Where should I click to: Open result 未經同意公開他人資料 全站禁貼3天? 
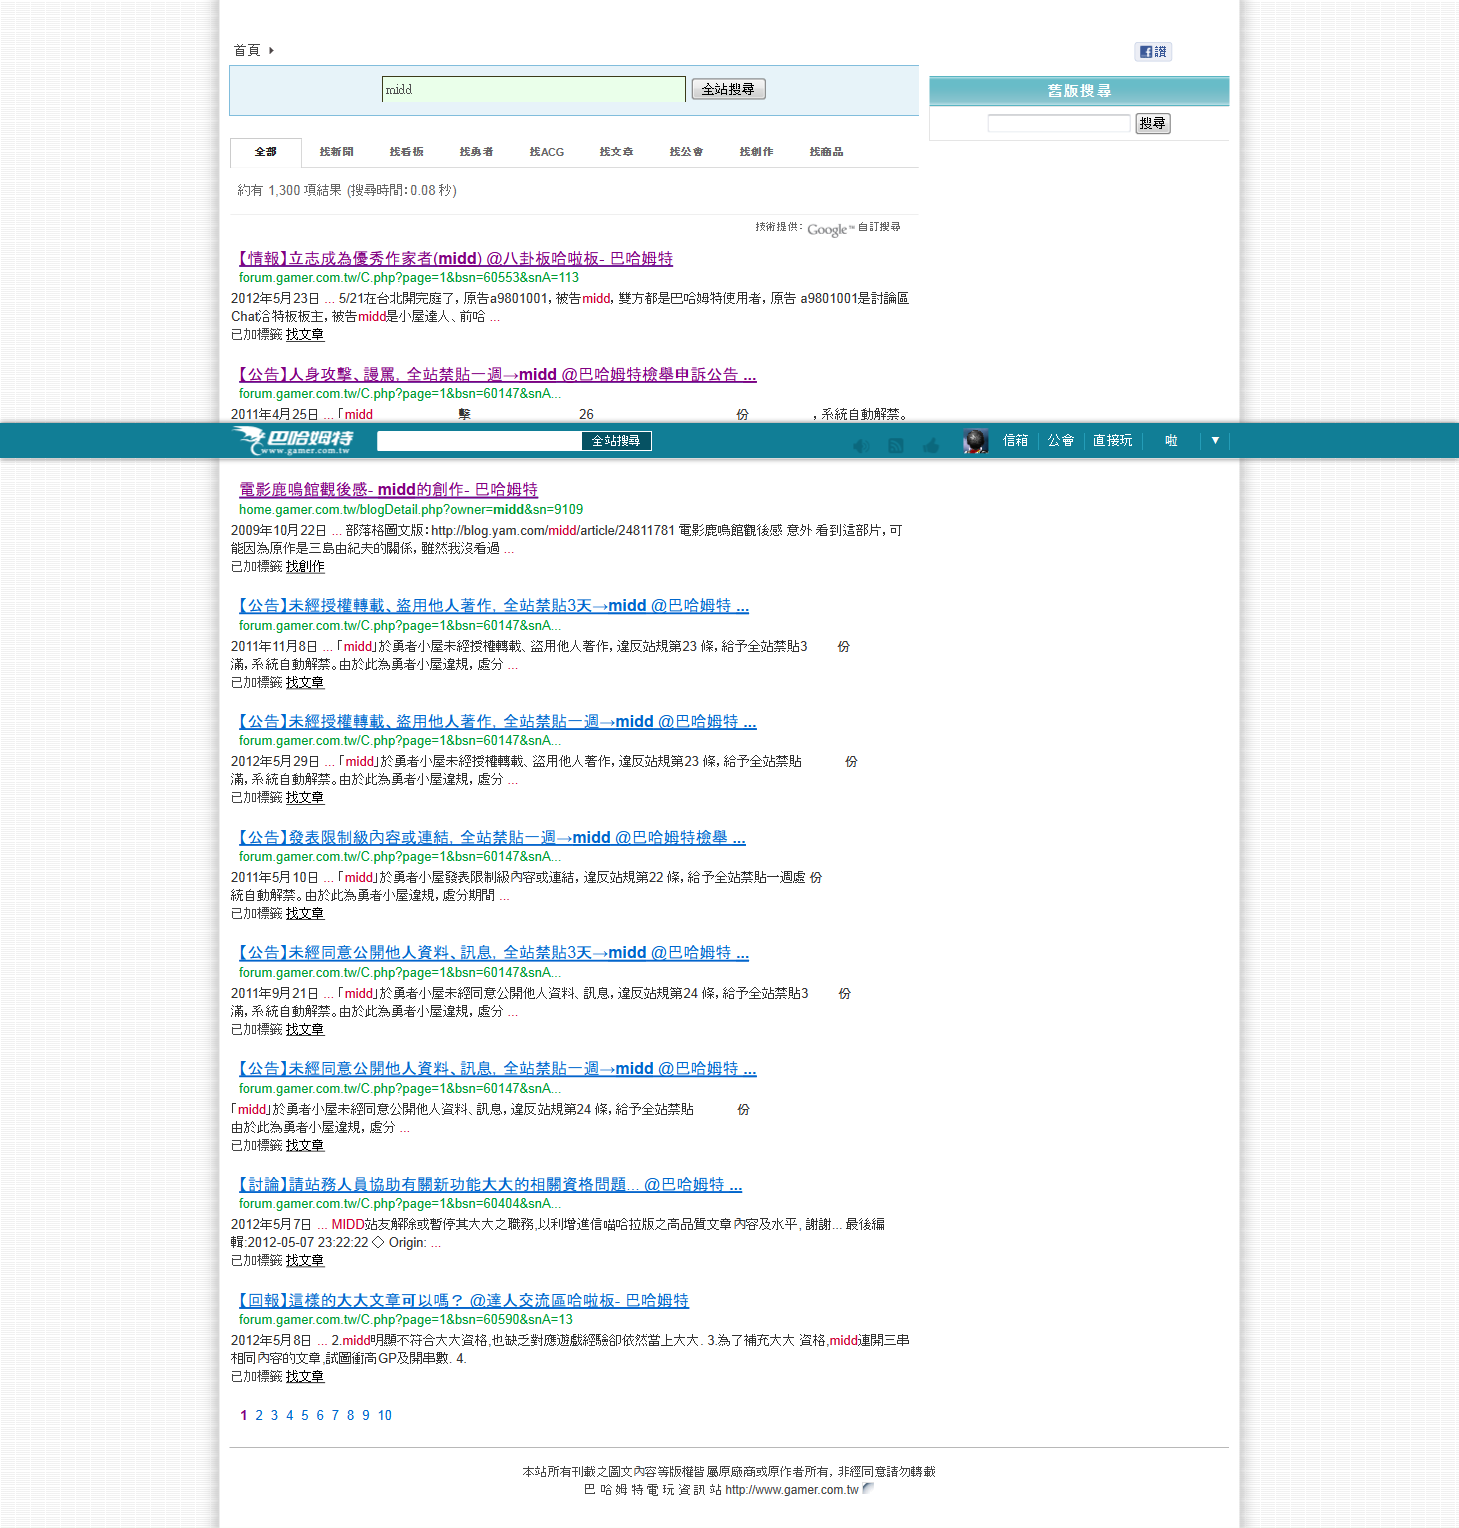494,953
